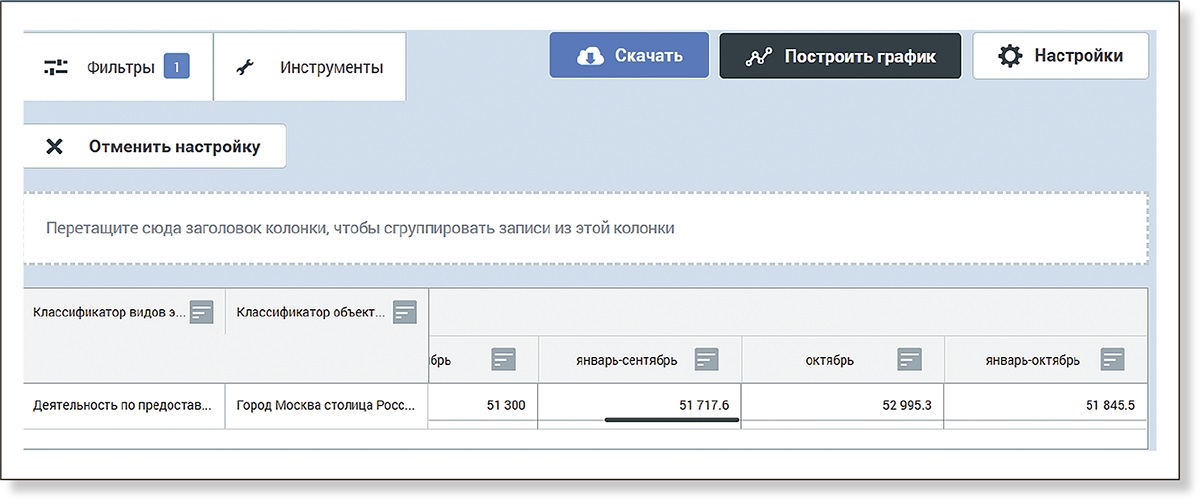Click the X icon in Отменить настройку
The width and height of the screenshot is (1200, 500).
click(x=55, y=147)
